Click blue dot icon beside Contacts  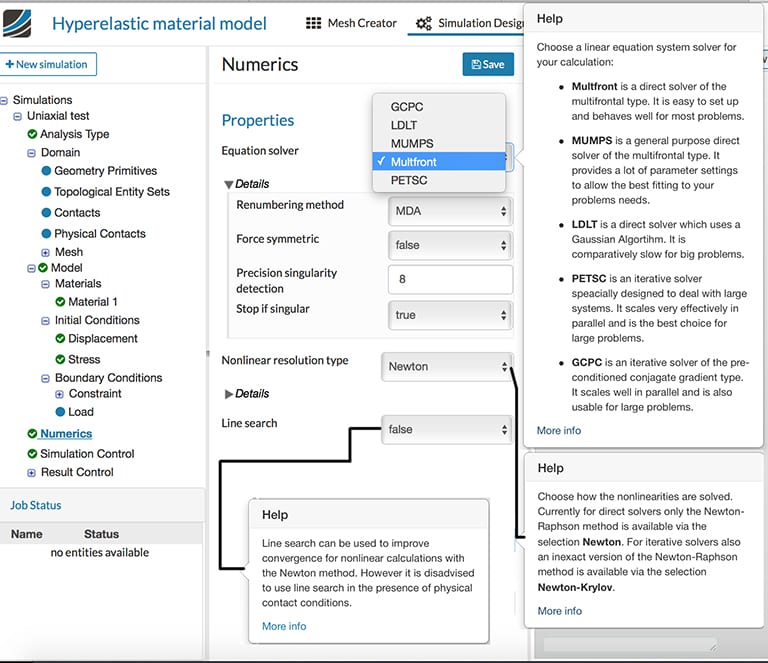[x=47, y=213]
